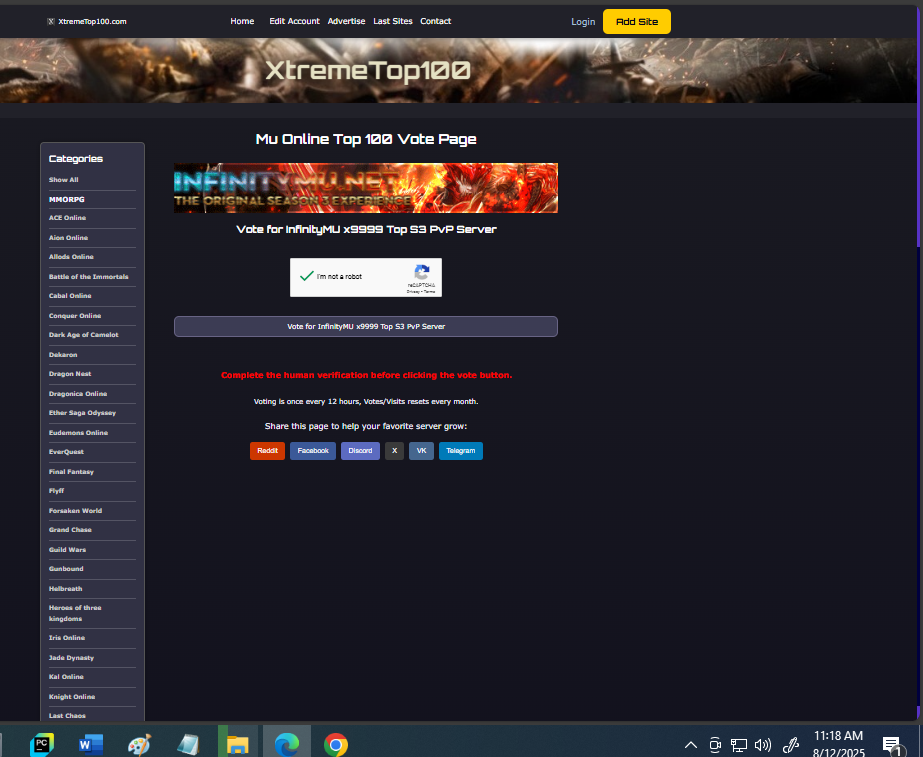Open the Aion Online category
The image size is (923, 757).
[68, 238]
